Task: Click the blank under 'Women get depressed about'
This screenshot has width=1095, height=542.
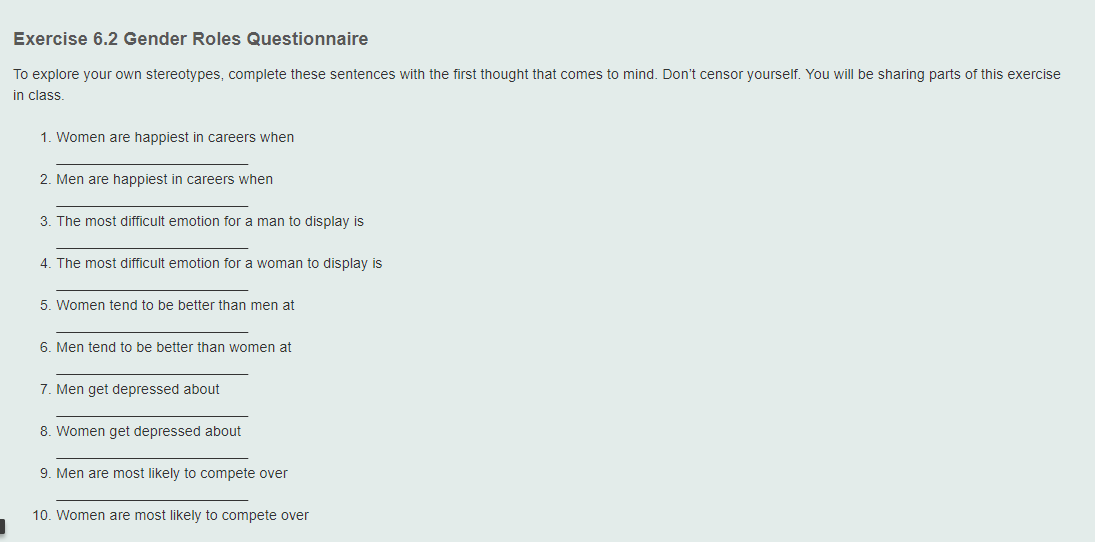Action: pyautogui.click(x=152, y=453)
